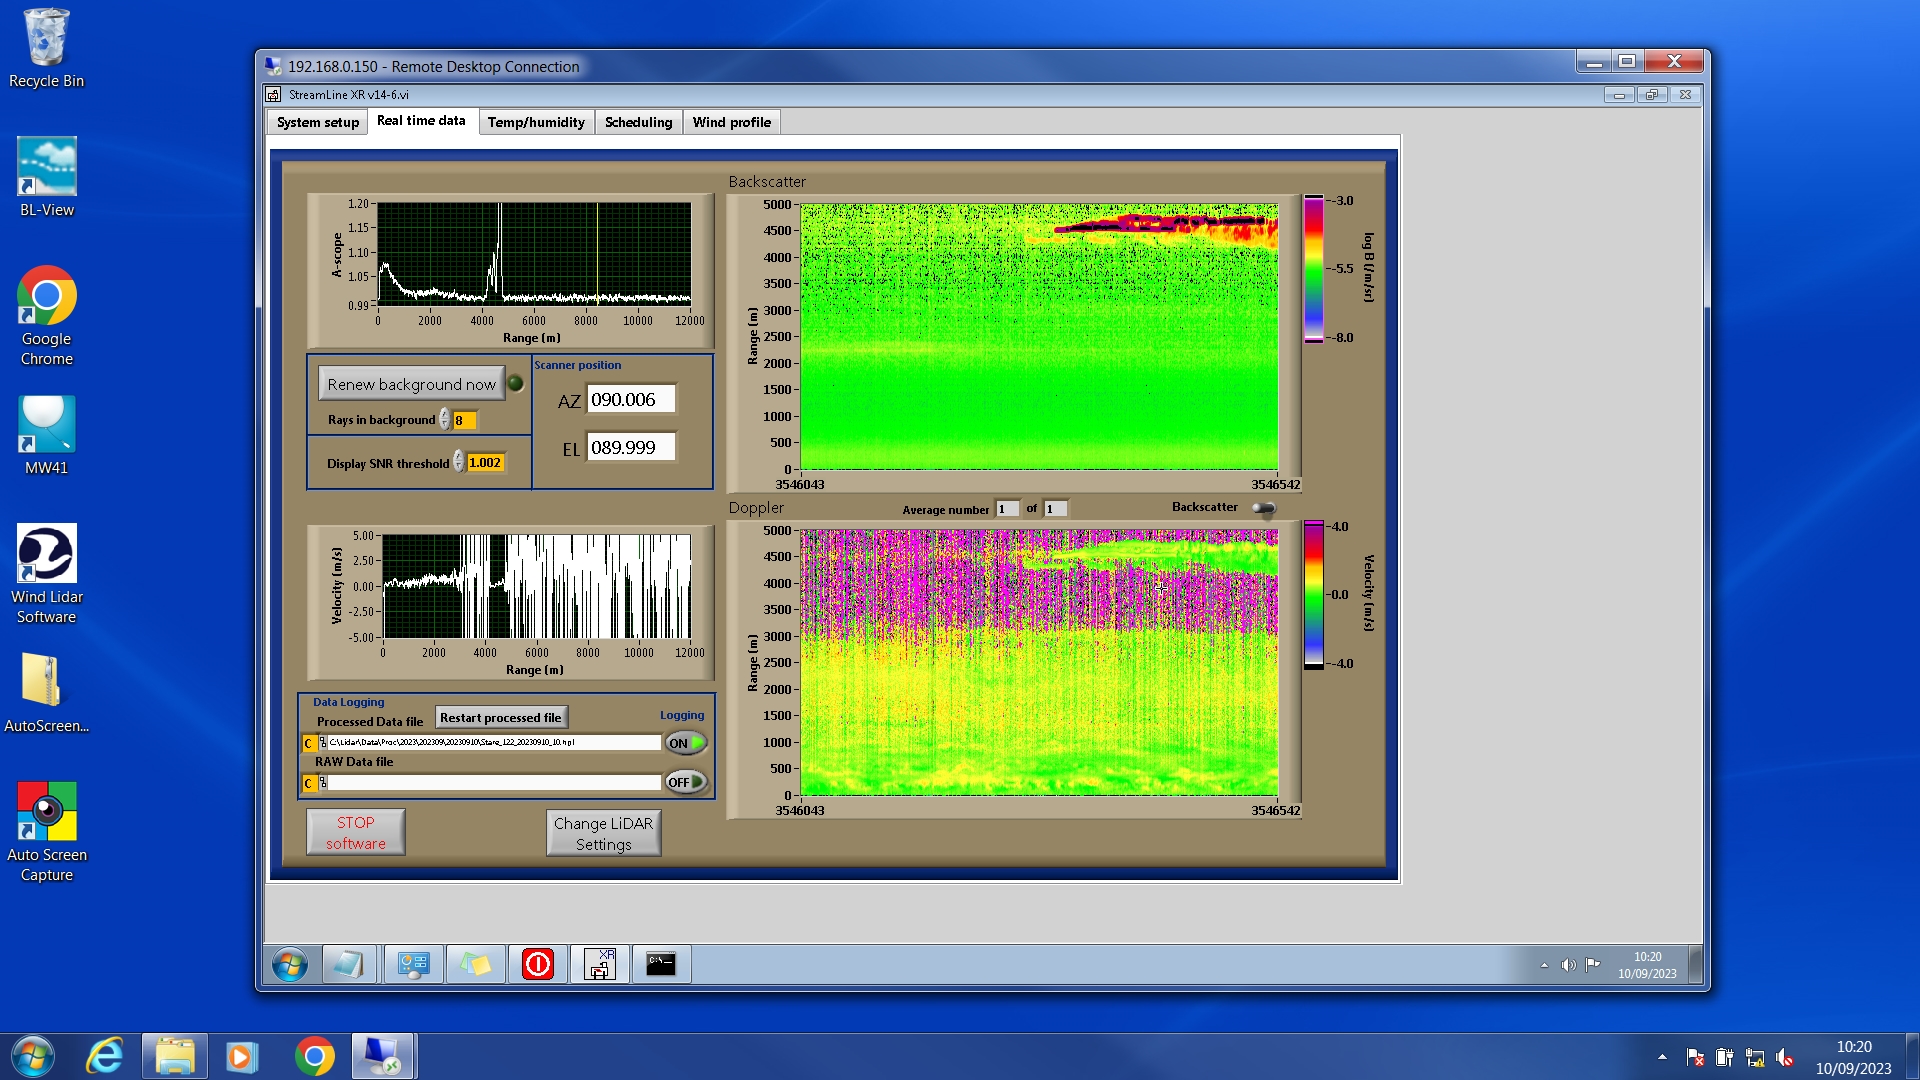
Task: Toggle RAW data logging OFF switch
Action: click(x=686, y=782)
